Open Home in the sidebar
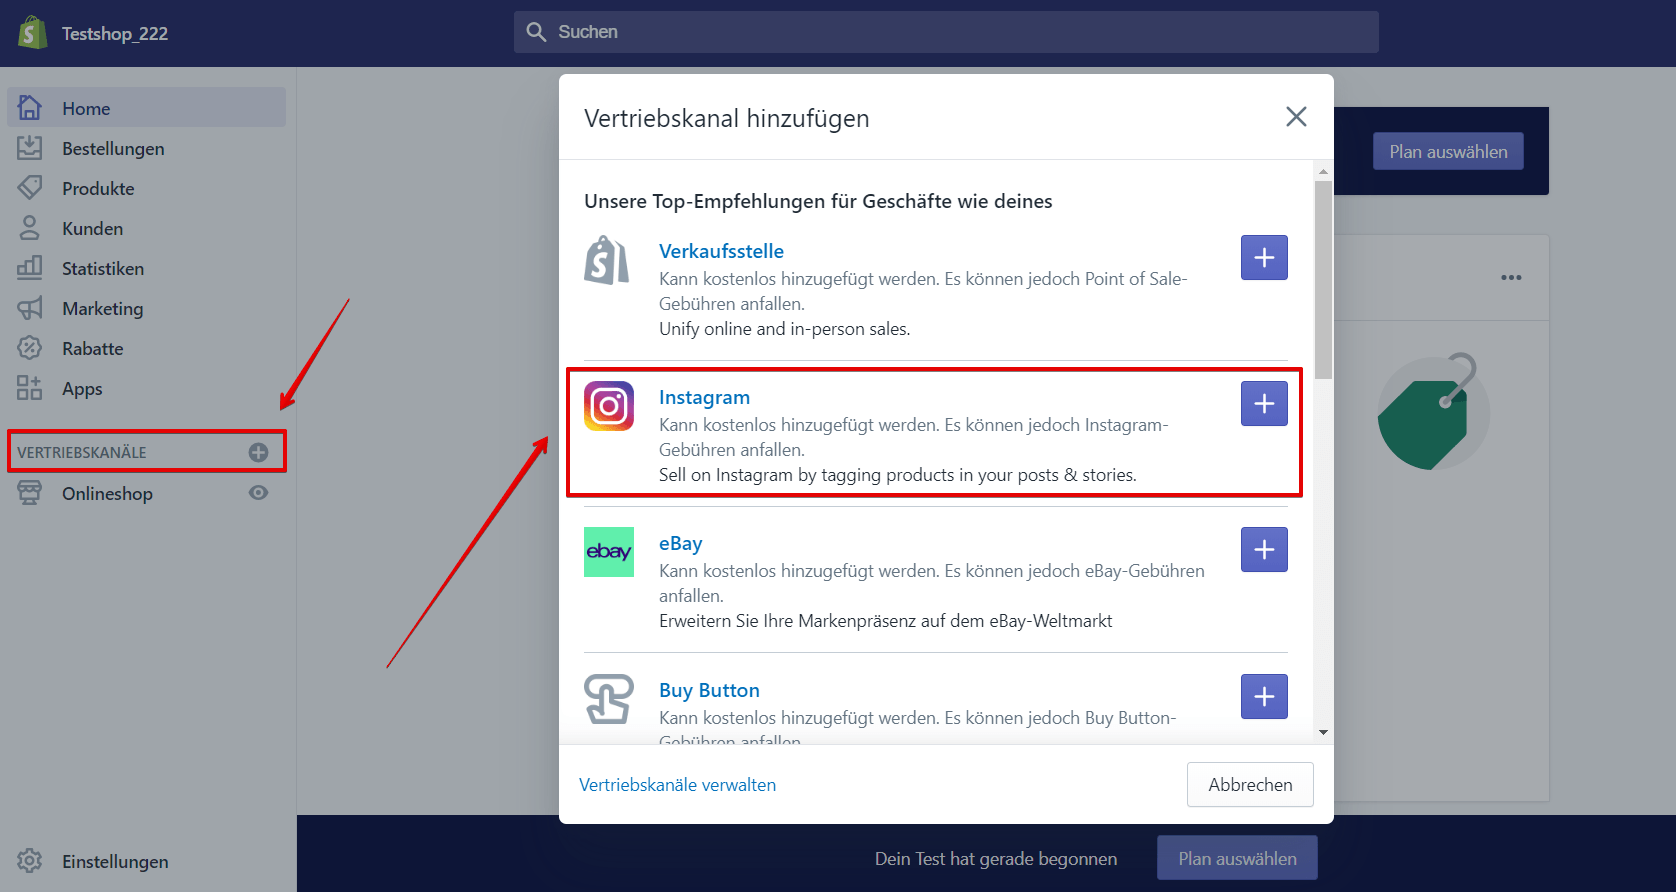Screen dimensions: 1676x892 [x=147, y=107]
